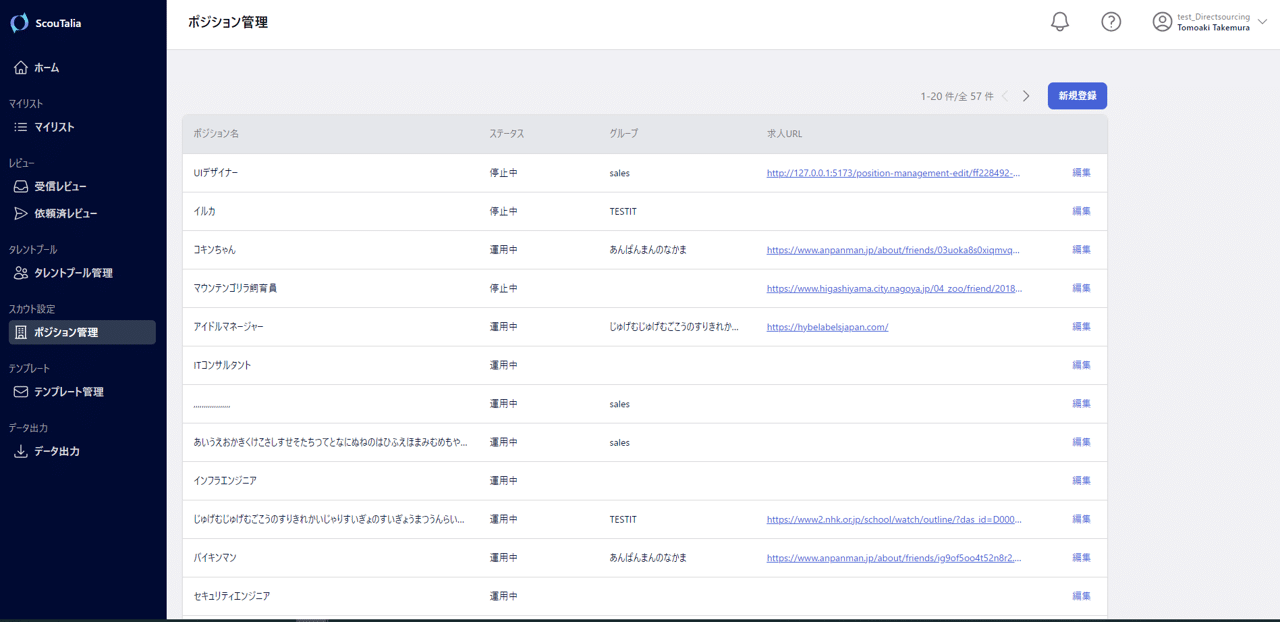
Task: Click the previous page arrow
Action: [1005, 96]
